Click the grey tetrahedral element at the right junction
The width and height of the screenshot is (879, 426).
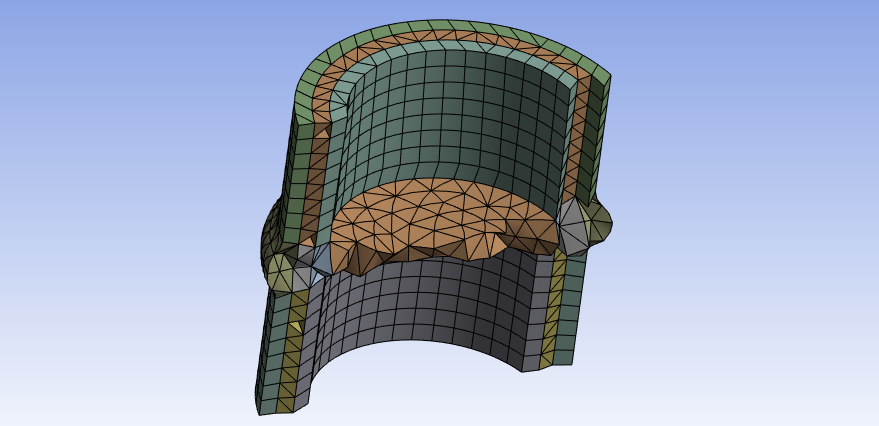click(x=573, y=227)
